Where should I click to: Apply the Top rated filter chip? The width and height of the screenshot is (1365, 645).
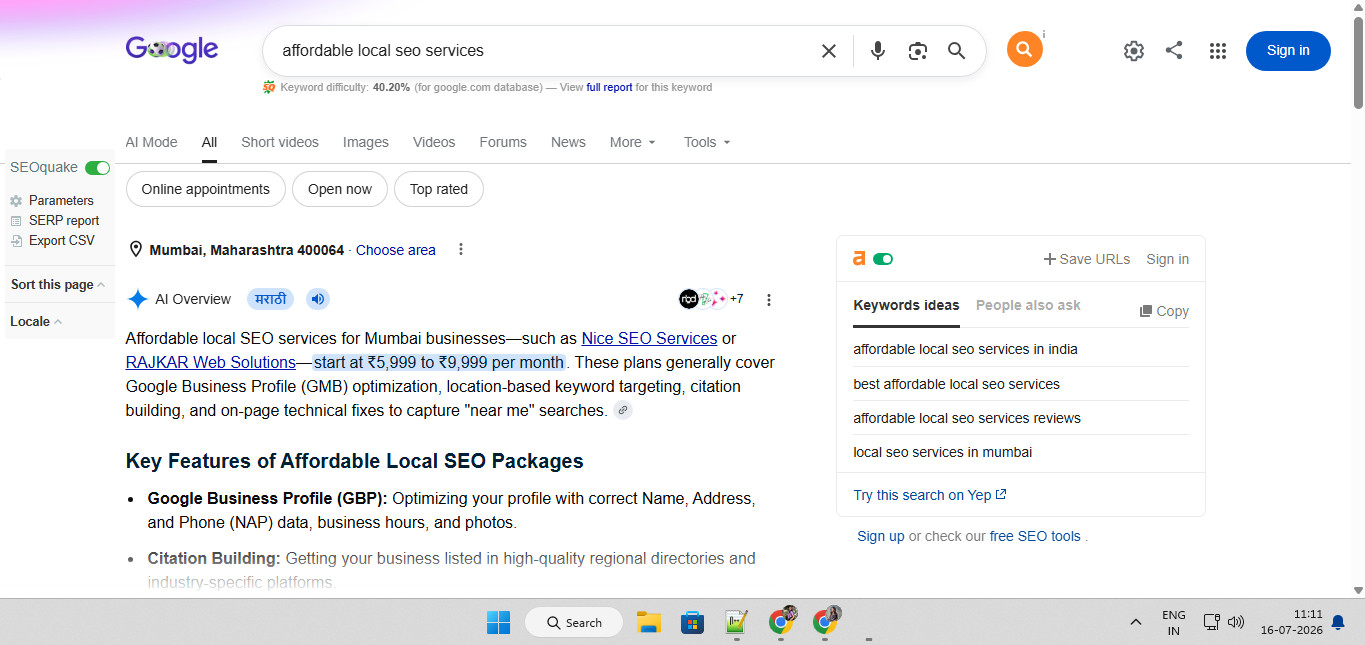[439, 189]
